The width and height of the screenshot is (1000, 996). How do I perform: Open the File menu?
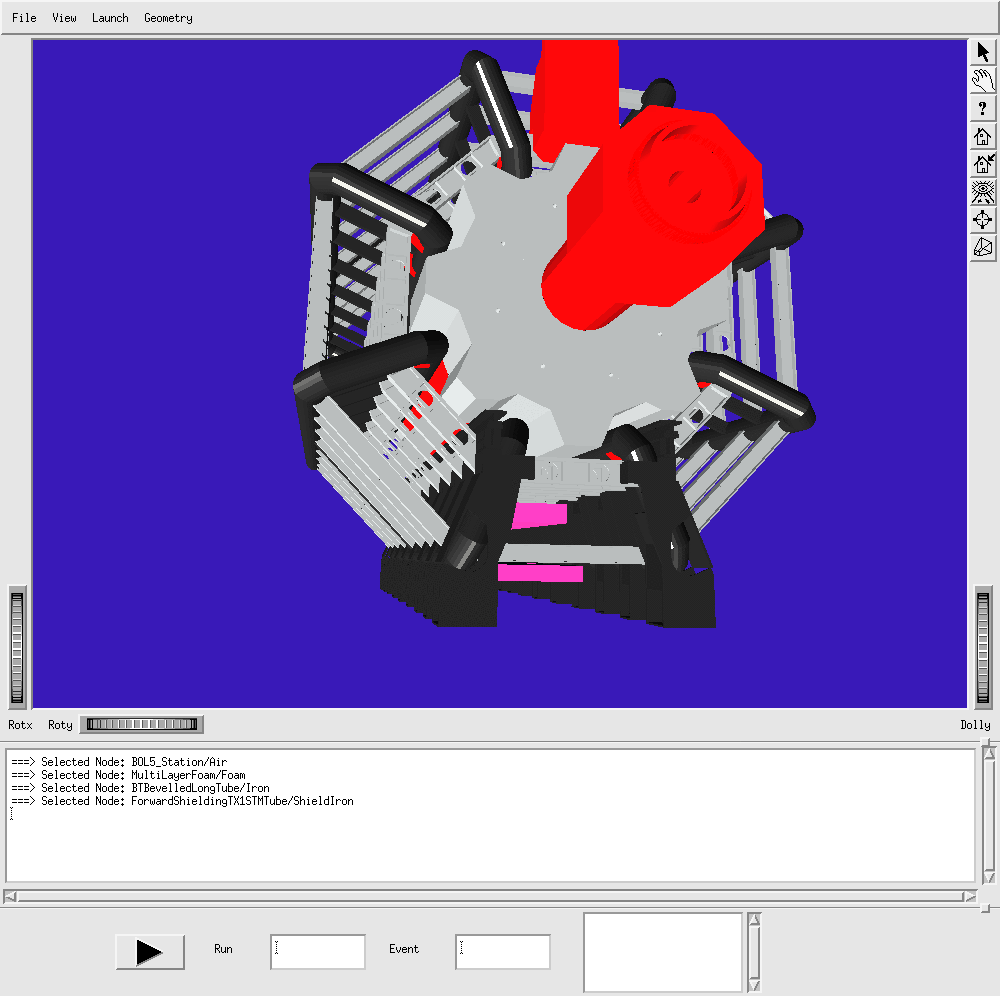click(x=24, y=18)
